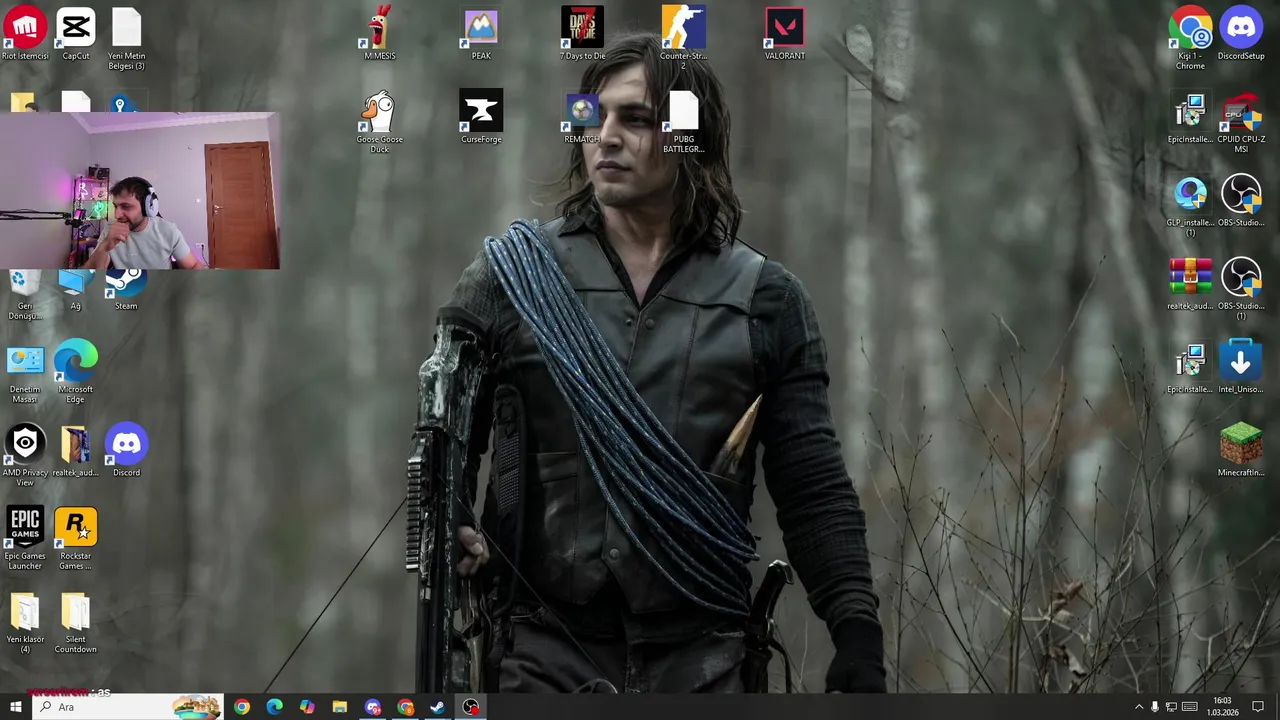Select EpicInstaller icon beside Intel_Uniso
This screenshot has height=720, width=1280.
(x=1190, y=367)
